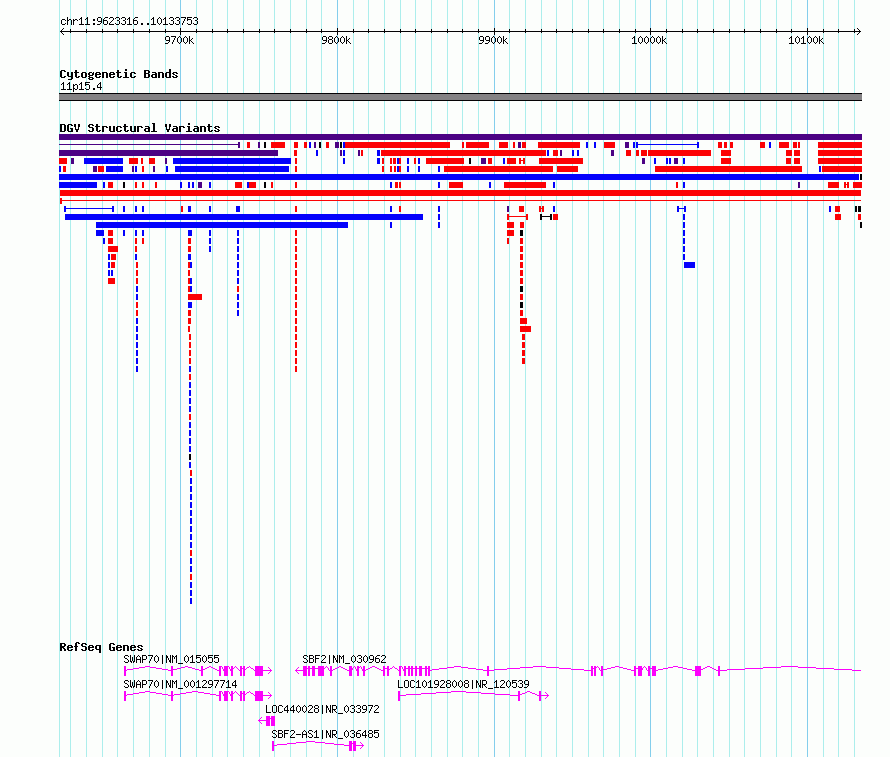Click the small blue variant block near 10020k
Screen dimensions: 890x757
coord(690,265)
